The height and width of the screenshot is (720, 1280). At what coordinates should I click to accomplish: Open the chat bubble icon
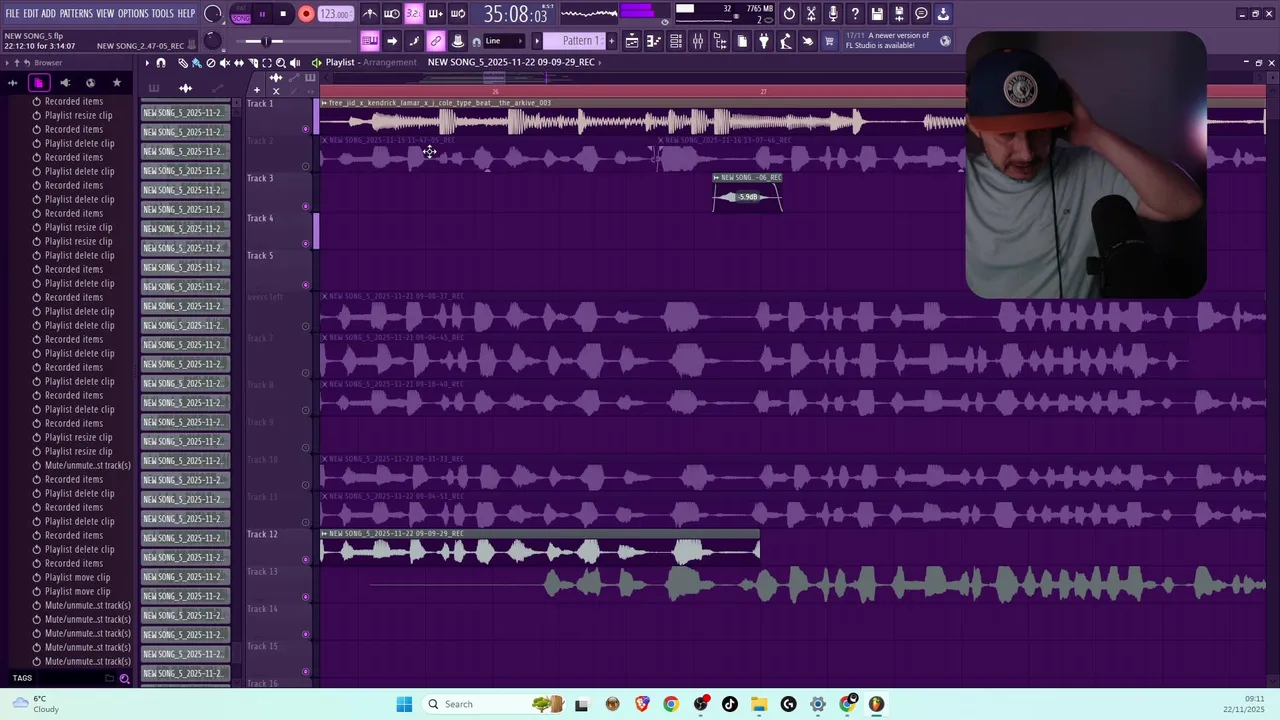(x=921, y=13)
